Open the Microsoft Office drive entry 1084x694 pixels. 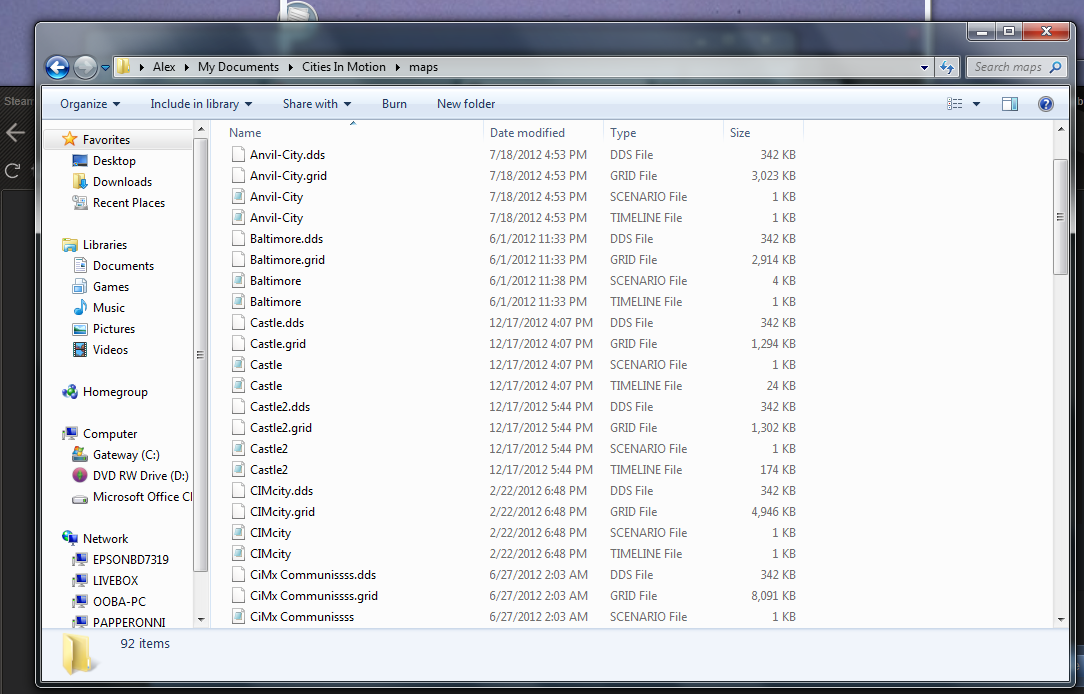132,497
